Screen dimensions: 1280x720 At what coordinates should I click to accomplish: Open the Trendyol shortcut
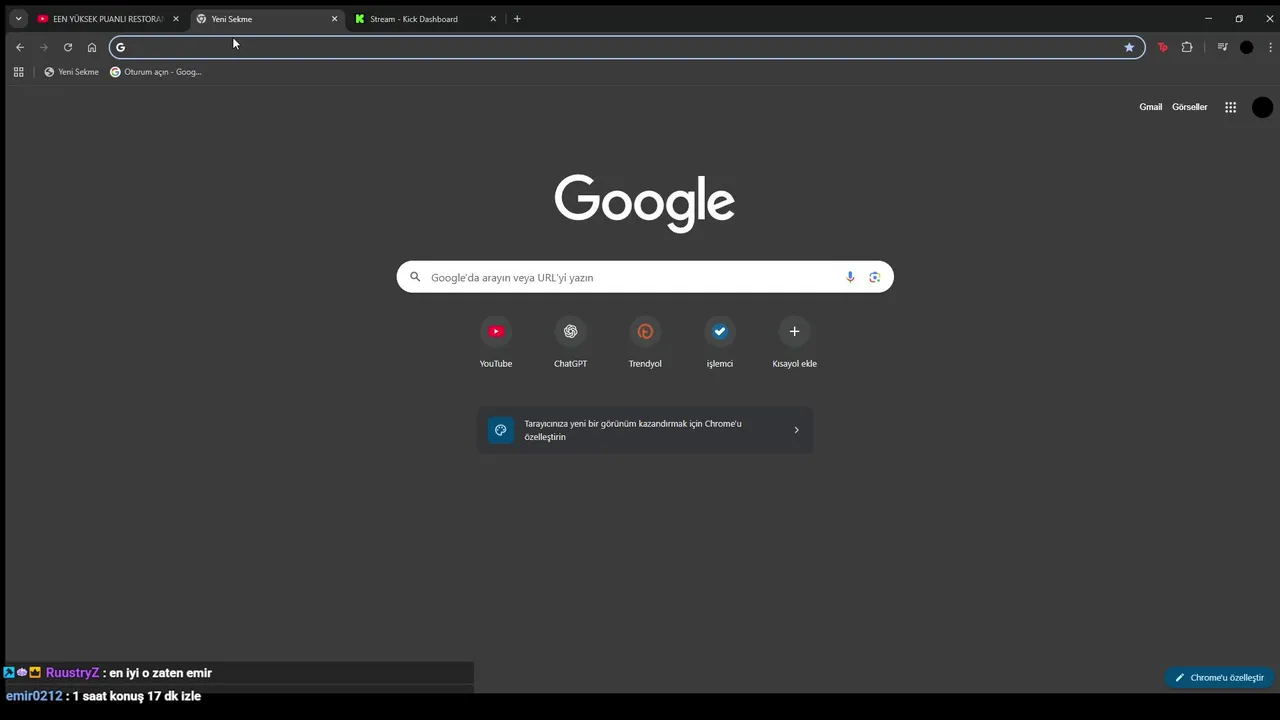coord(645,342)
